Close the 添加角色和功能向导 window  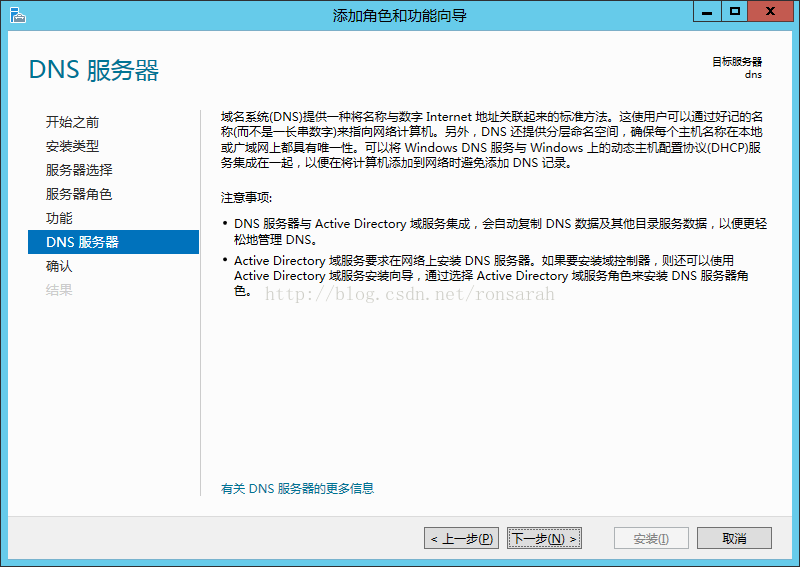[771, 12]
